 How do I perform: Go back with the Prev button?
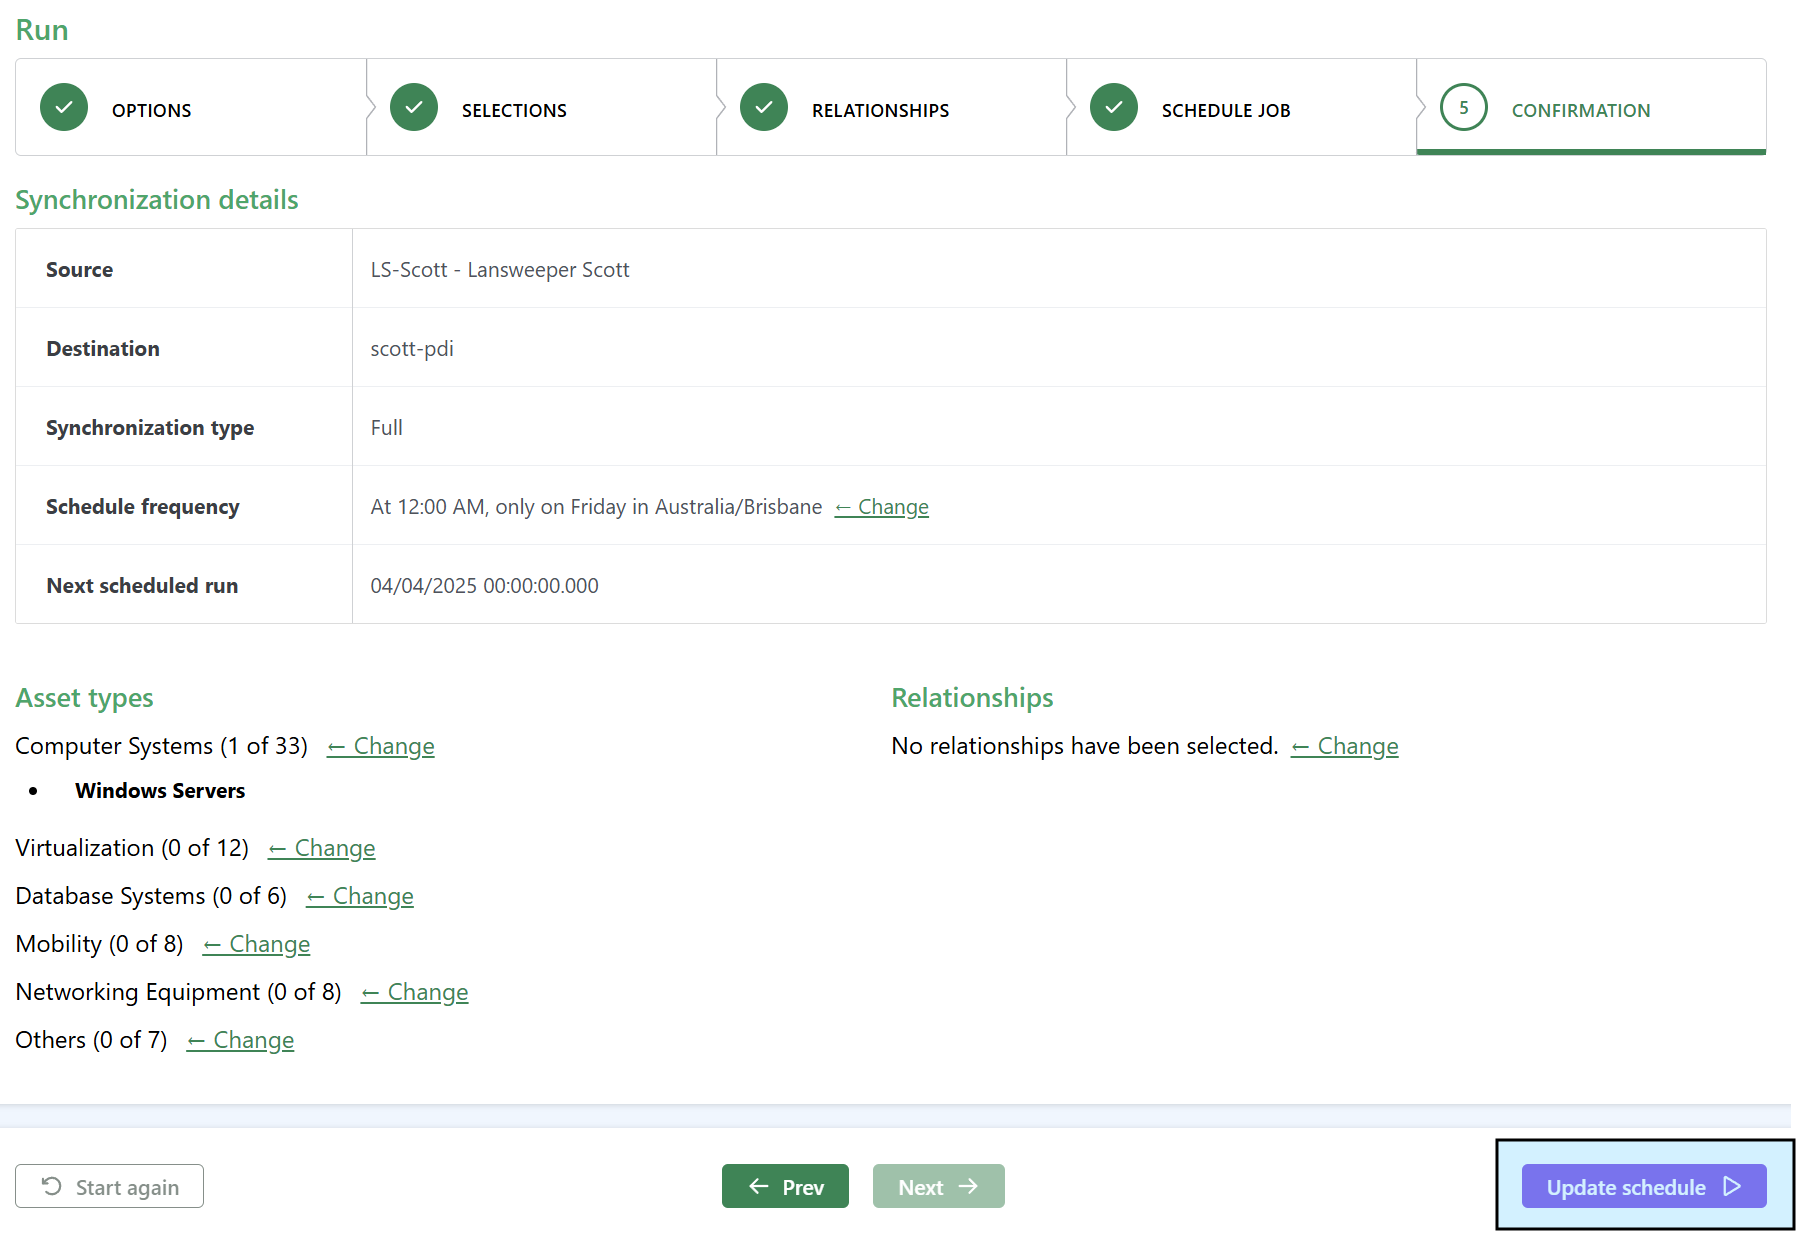click(x=785, y=1186)
